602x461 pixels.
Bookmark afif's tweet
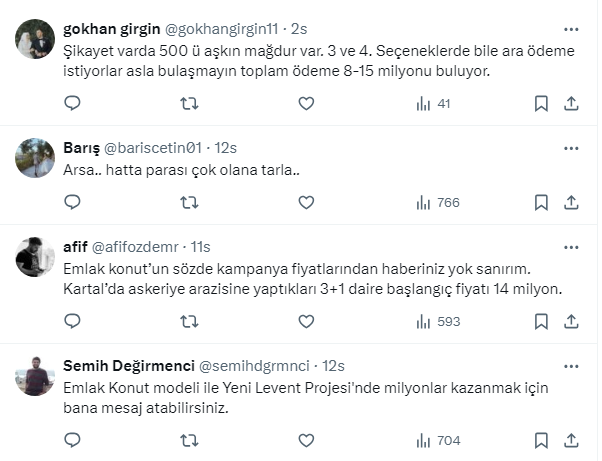(541, 321)
